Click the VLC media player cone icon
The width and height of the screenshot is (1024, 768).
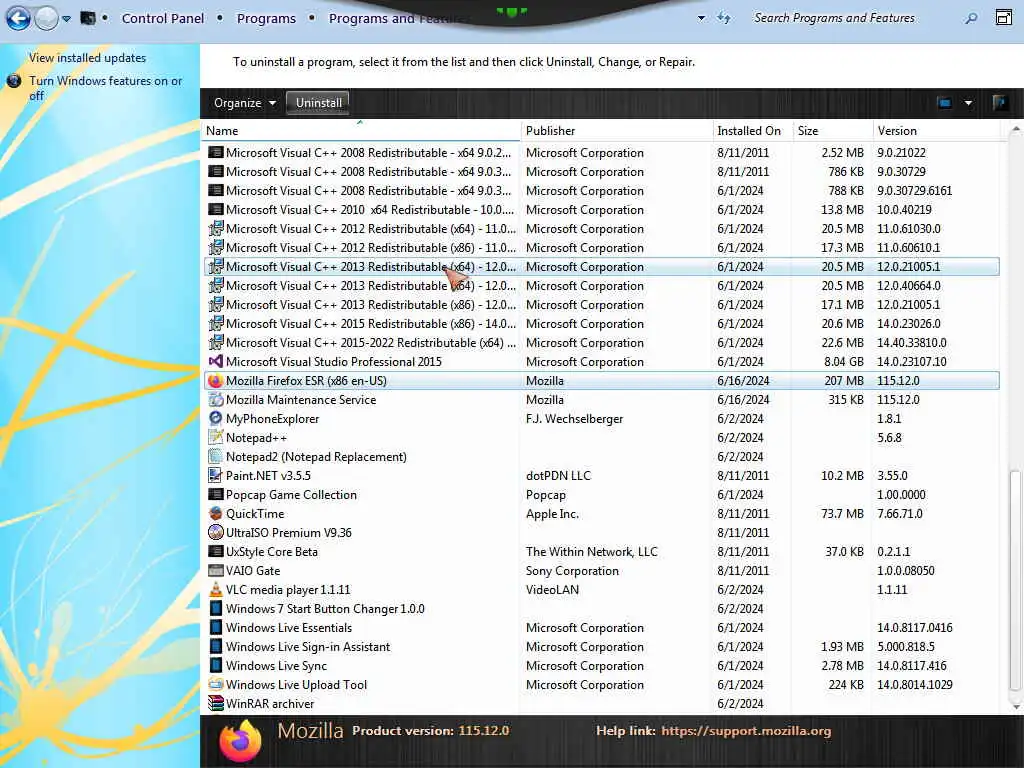point(216,589)
